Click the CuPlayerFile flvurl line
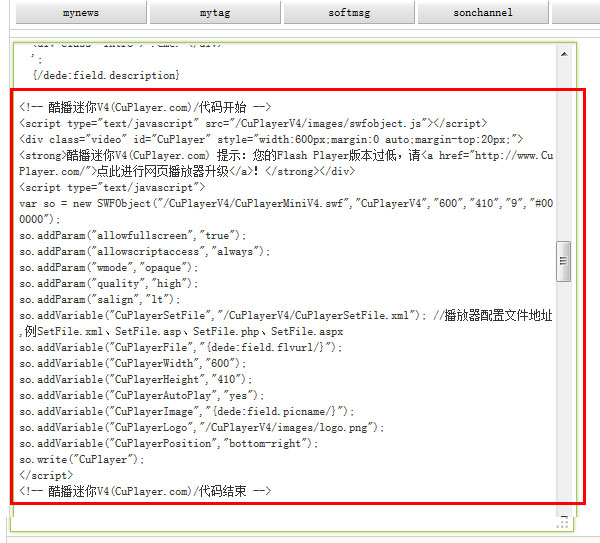 tap(181, 347)
